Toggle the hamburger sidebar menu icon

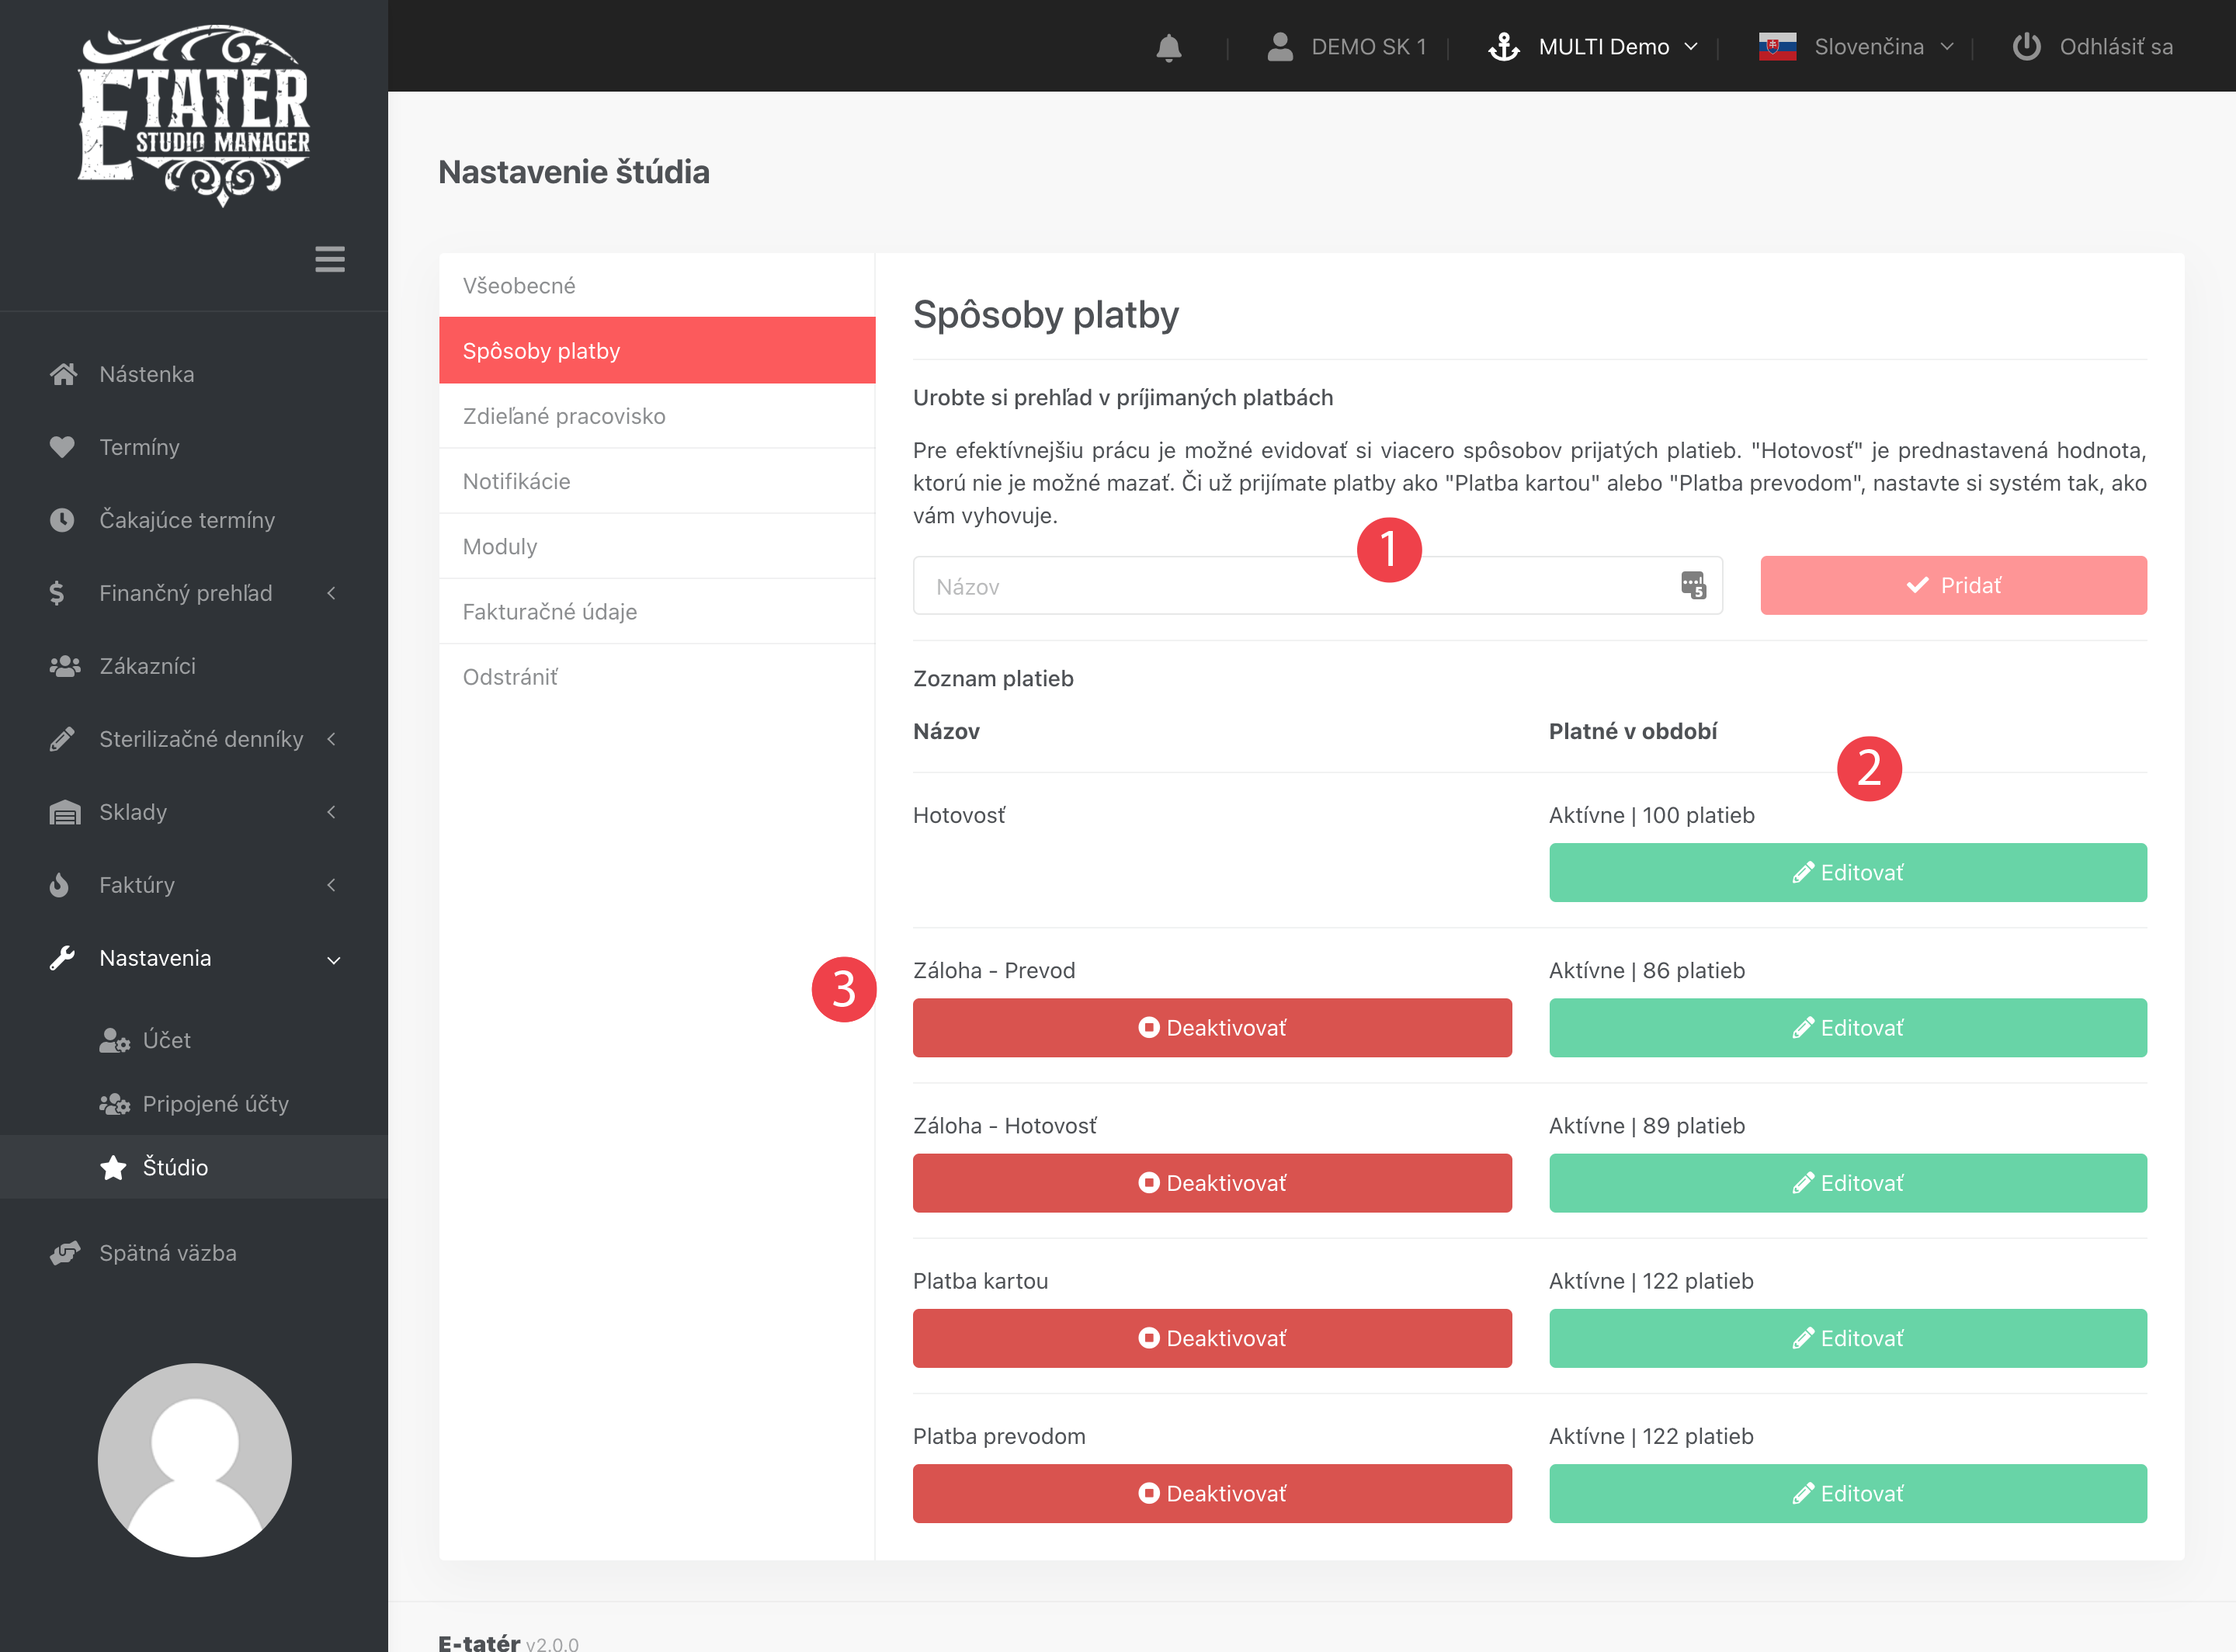330,259
